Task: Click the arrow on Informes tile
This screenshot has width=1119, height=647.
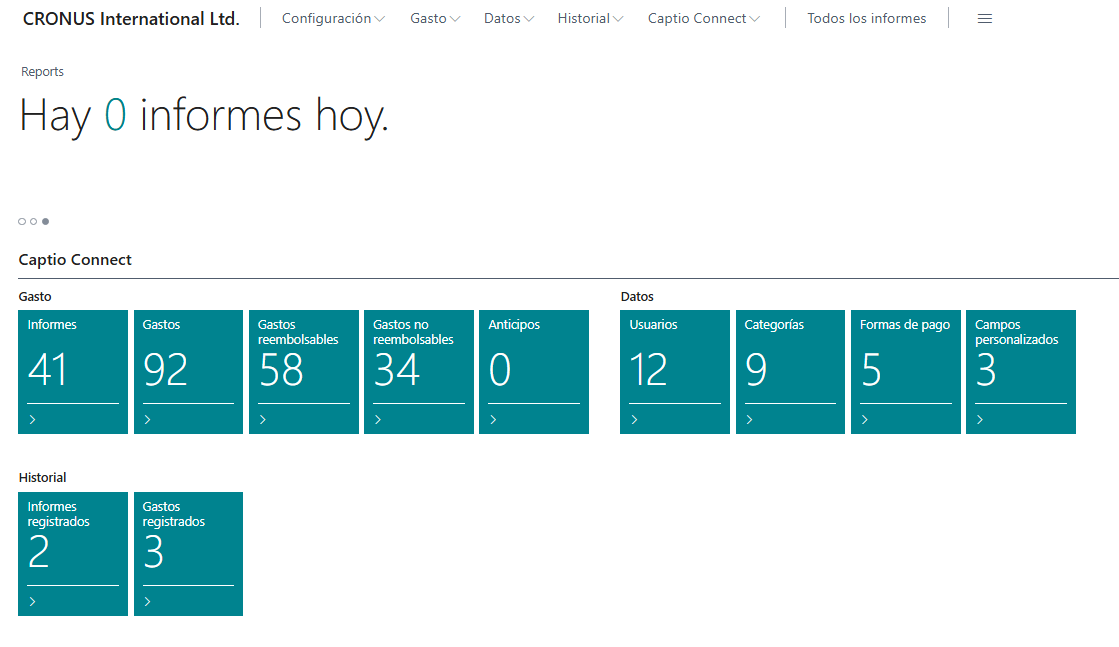Action: click(x=33, y=420)
